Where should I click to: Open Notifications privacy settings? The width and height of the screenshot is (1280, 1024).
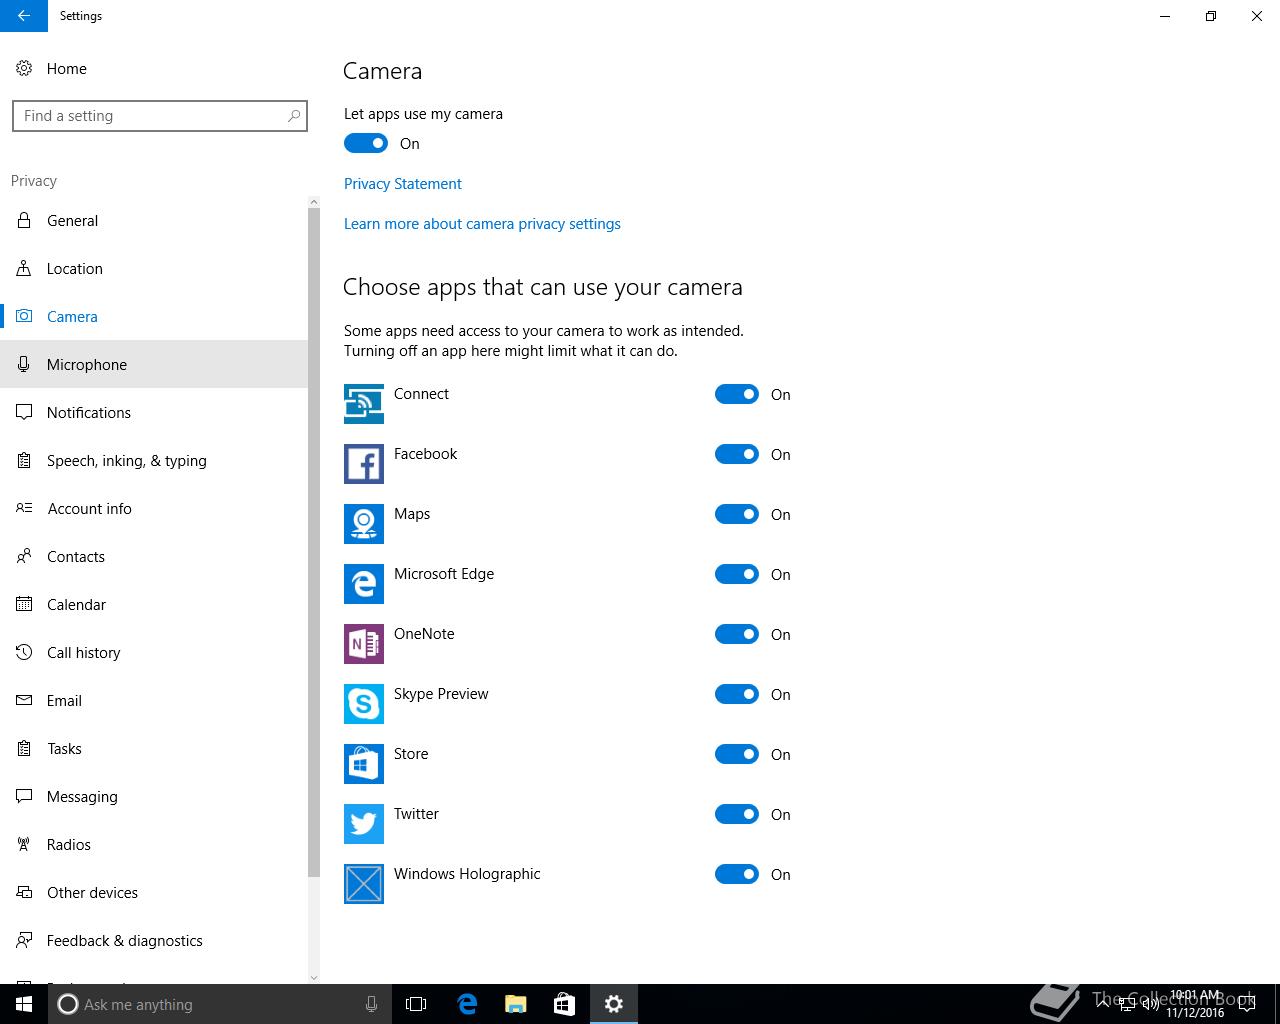click(x=154, y=412)
